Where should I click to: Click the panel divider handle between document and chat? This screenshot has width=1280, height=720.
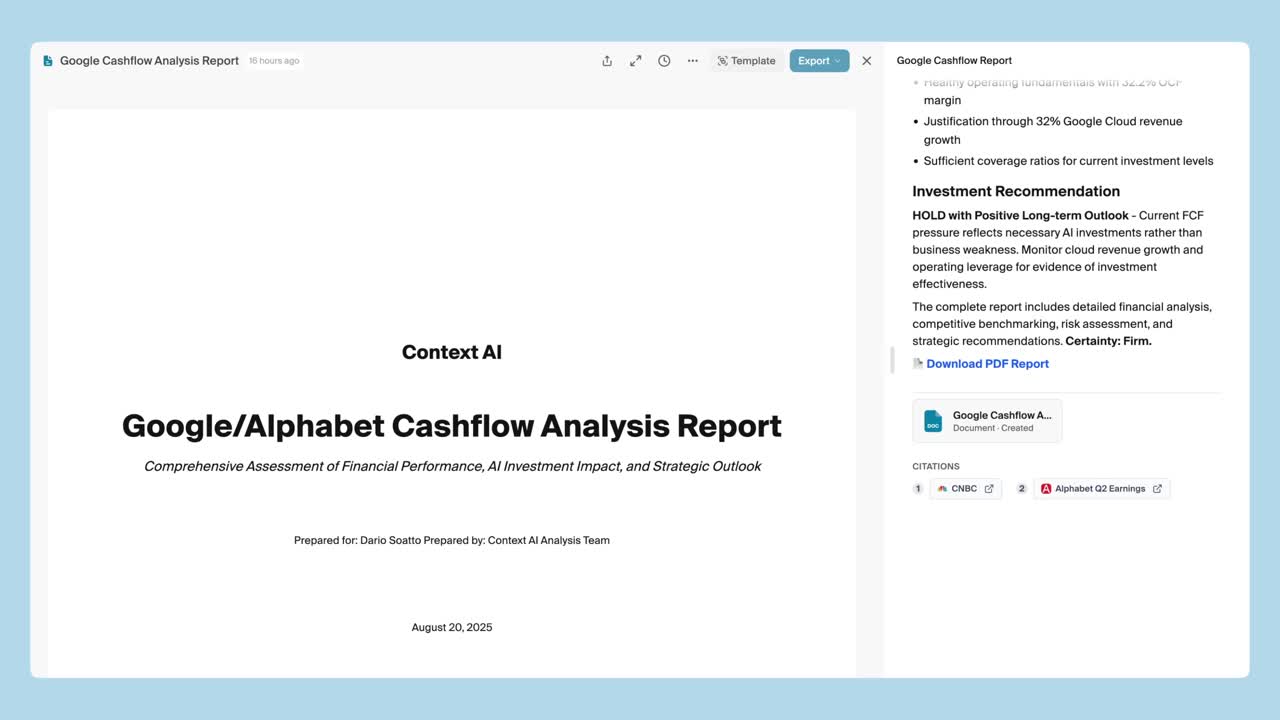pos(891,360)
